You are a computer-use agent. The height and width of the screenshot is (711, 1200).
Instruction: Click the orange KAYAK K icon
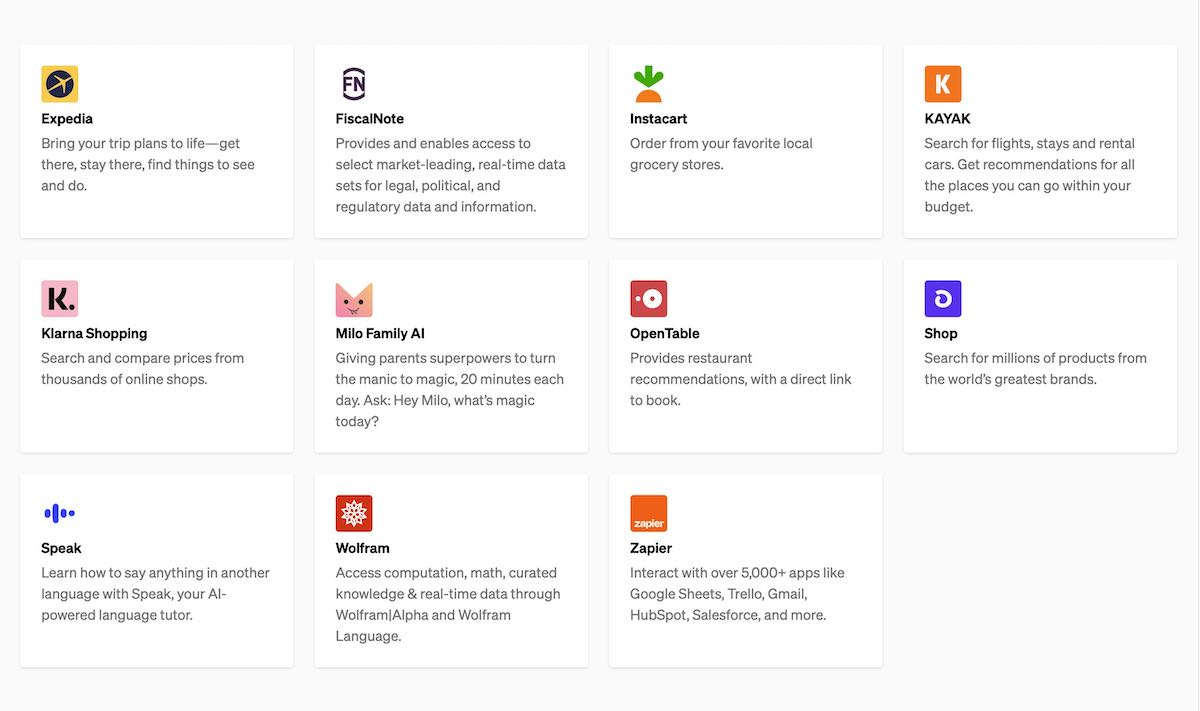tap(942, 84)
